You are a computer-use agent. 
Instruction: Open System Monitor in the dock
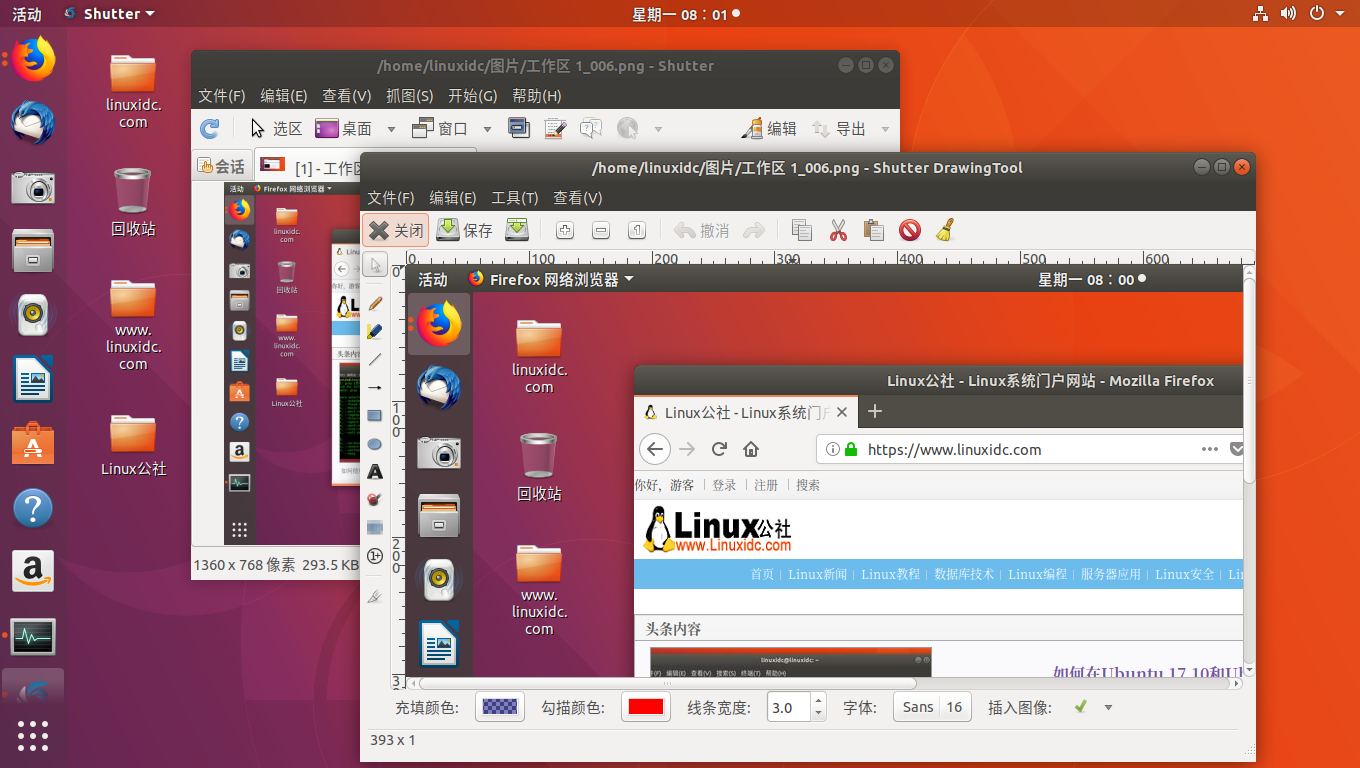[x=33, y=635]
